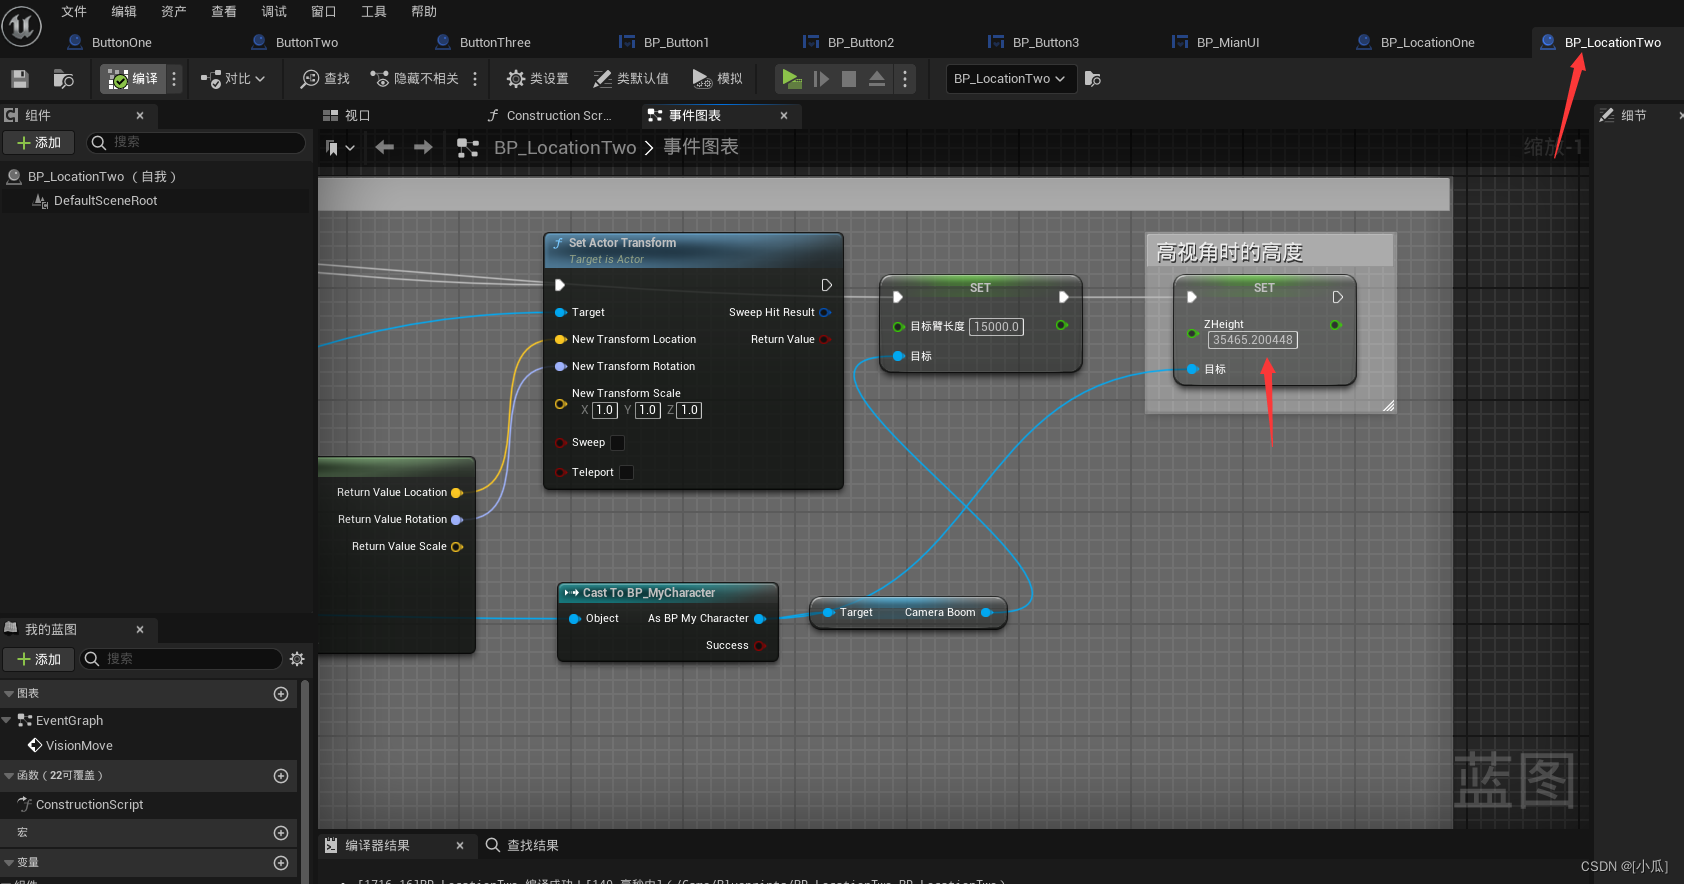Open My Blueprint settings gear icon

coord(297,659)
